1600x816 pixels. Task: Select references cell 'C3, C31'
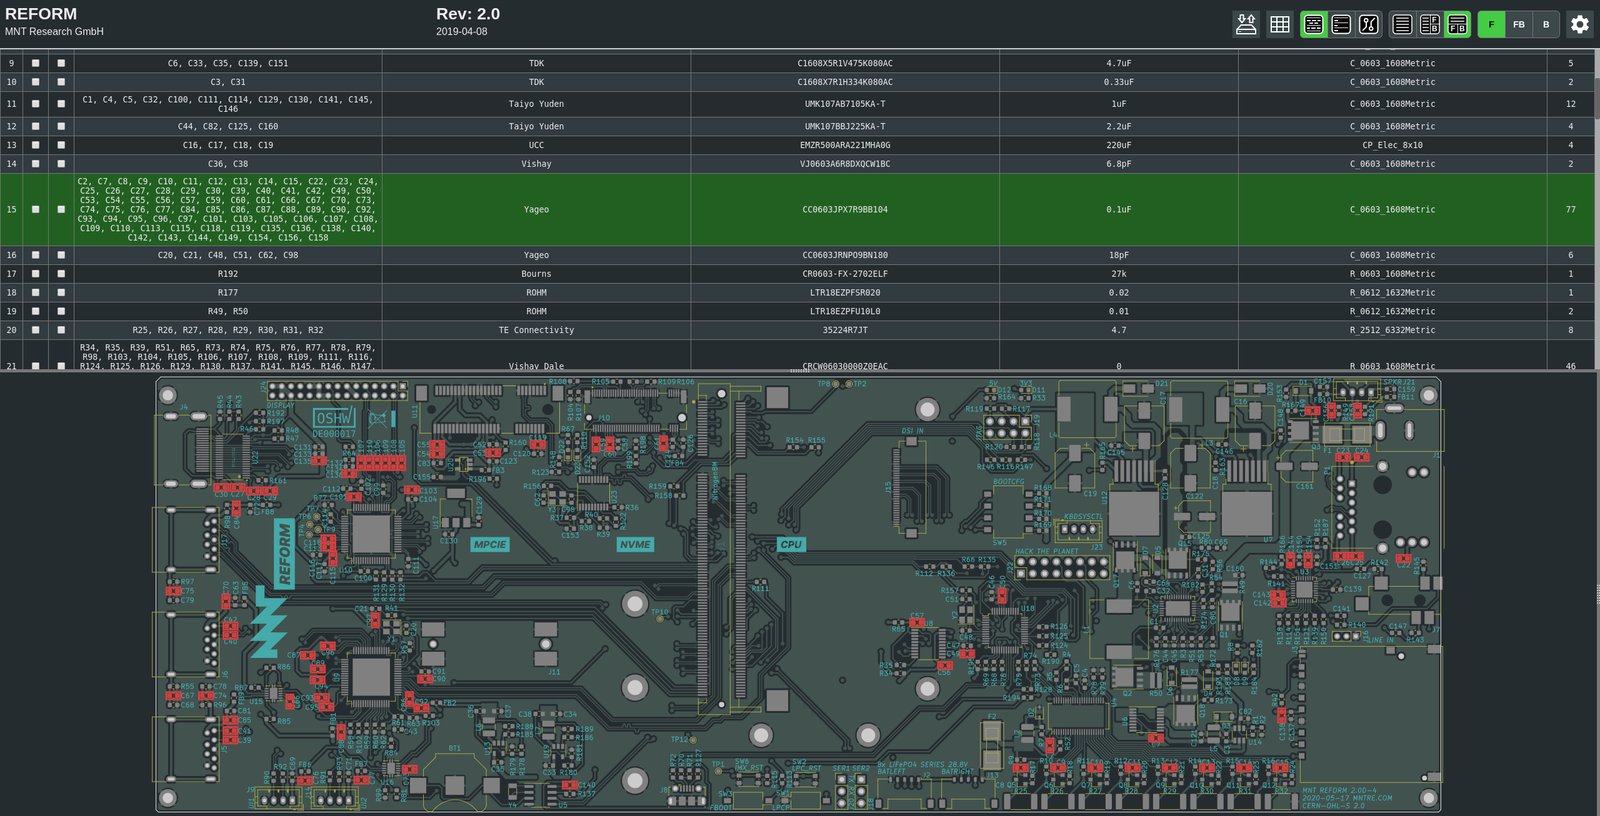228,82
